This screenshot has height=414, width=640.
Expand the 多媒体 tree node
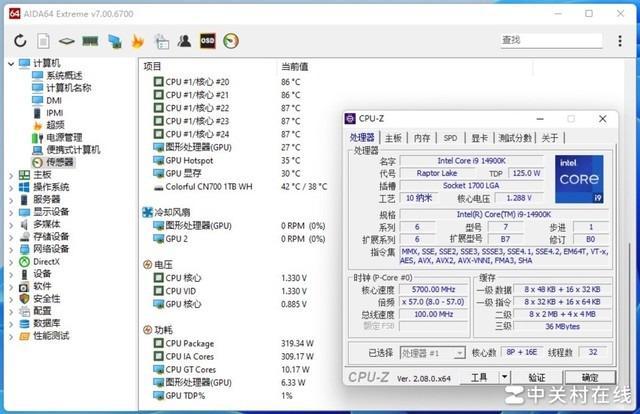(11, 225)
